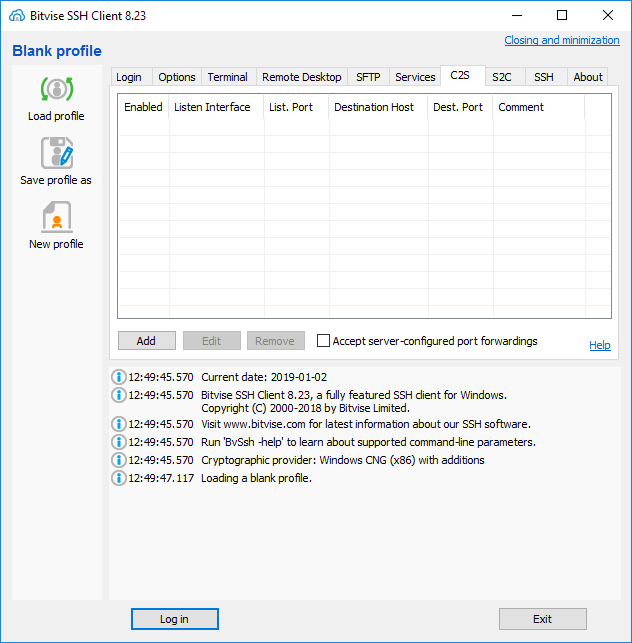632x643 pixels.
Task: Click the Dest. Port column header
Action: (x=460, y=107)
